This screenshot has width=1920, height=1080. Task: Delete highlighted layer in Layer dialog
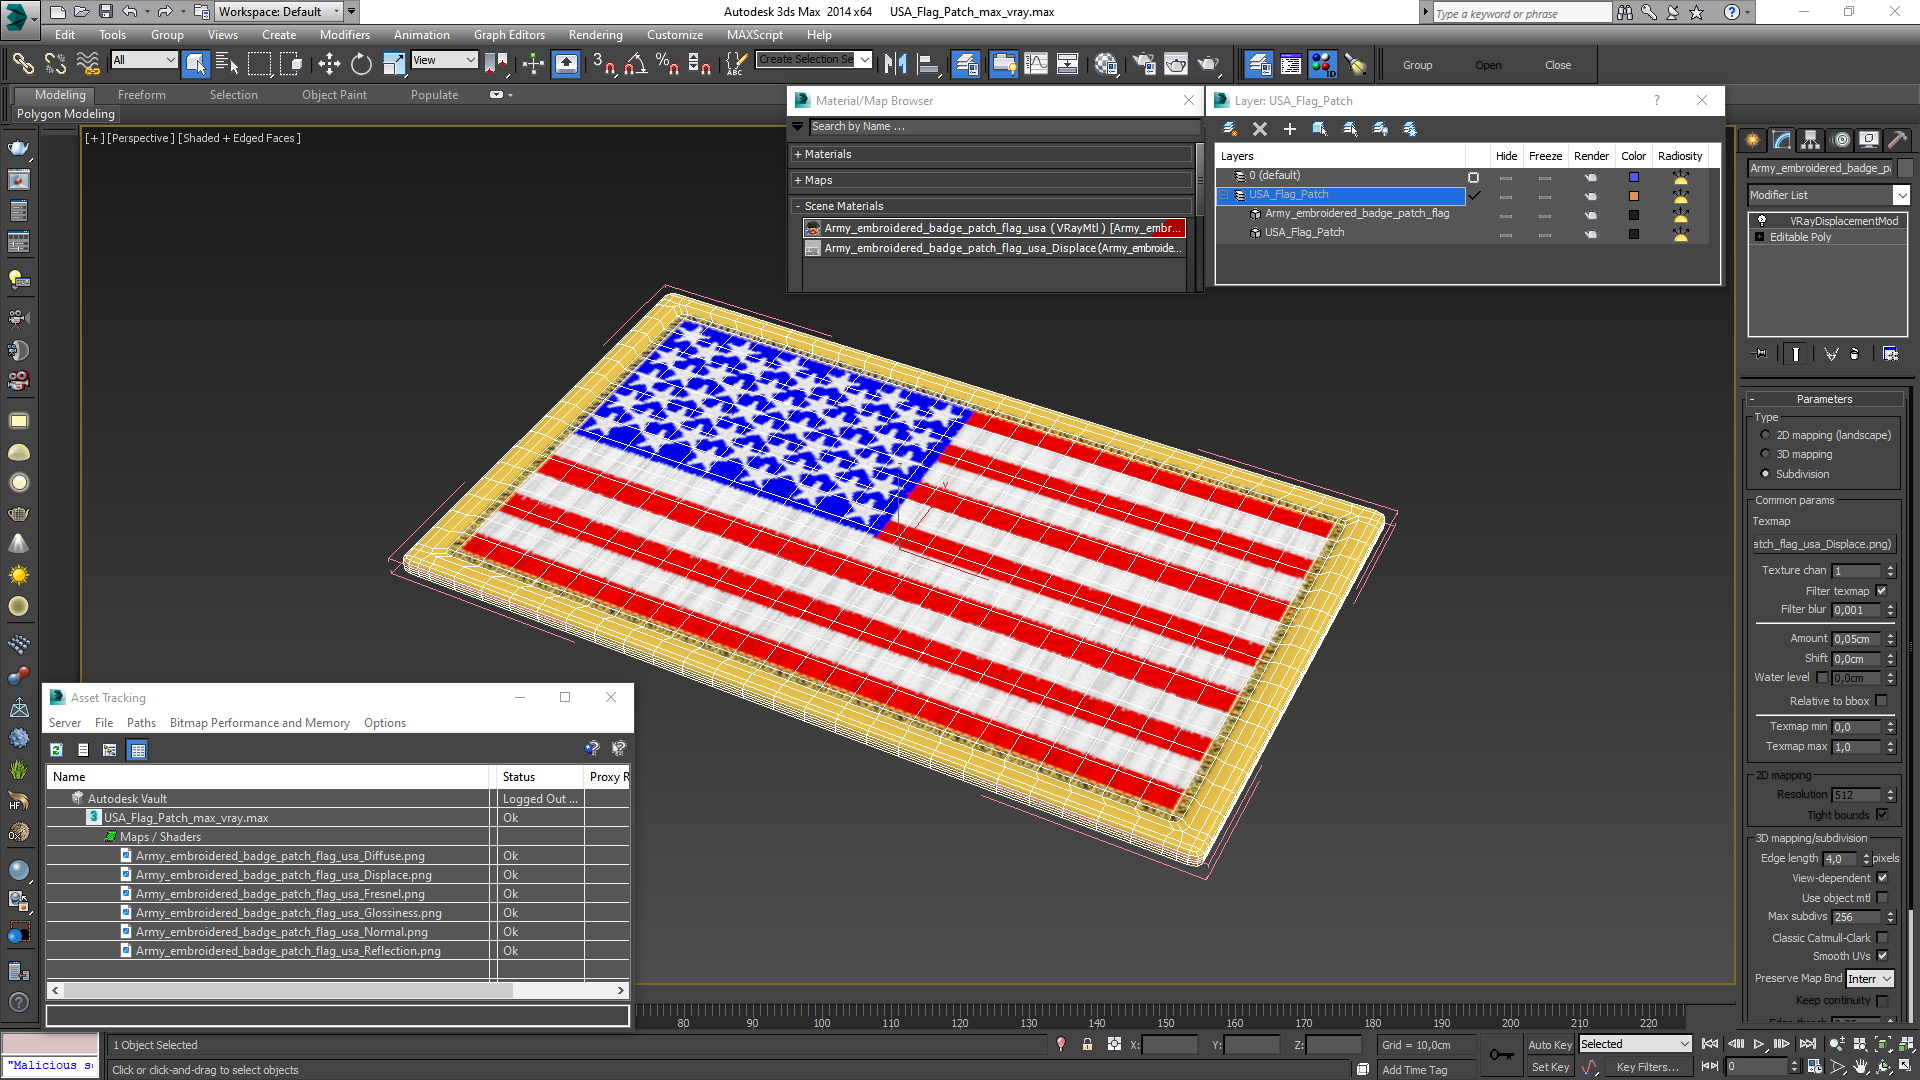1260,129
